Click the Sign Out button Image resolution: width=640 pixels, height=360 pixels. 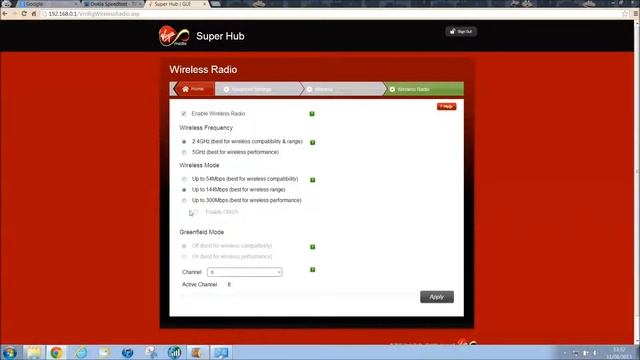pos(461,31)
